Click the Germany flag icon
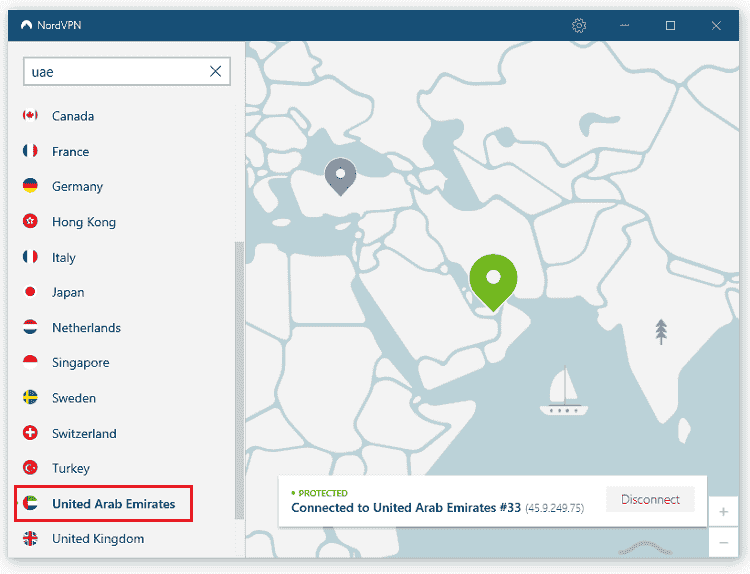The width and height of the screenshot is (750, 574). 30,186
